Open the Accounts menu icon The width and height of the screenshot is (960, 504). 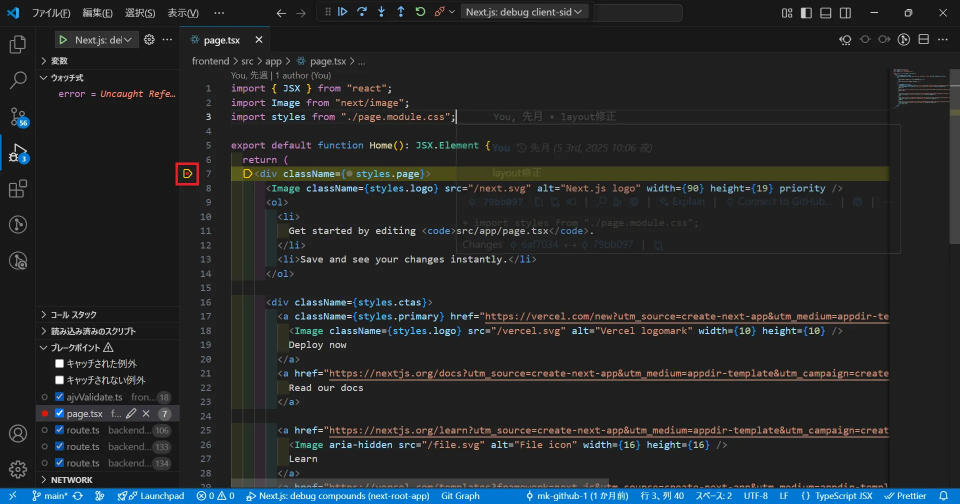pyautogui.click(x=18, y=434)
